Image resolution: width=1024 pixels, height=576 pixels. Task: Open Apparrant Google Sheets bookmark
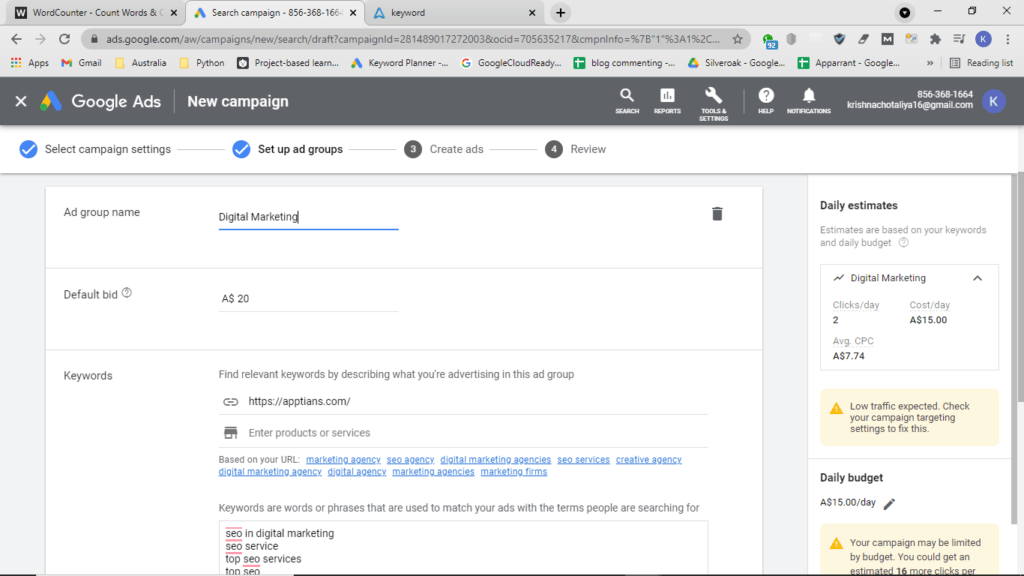(848, 63)
